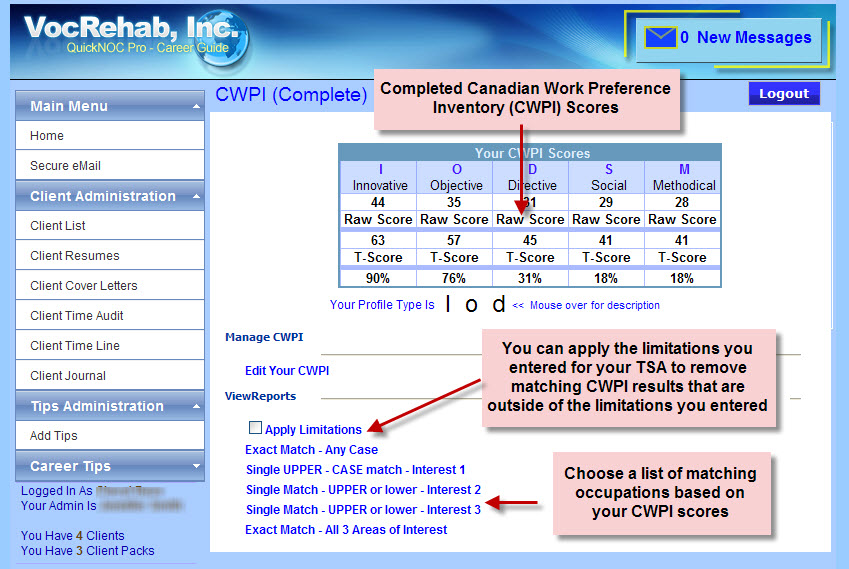Screen dimensions: 849x569
Task: Collapse the Main Menu section
Action: [194, 106]
